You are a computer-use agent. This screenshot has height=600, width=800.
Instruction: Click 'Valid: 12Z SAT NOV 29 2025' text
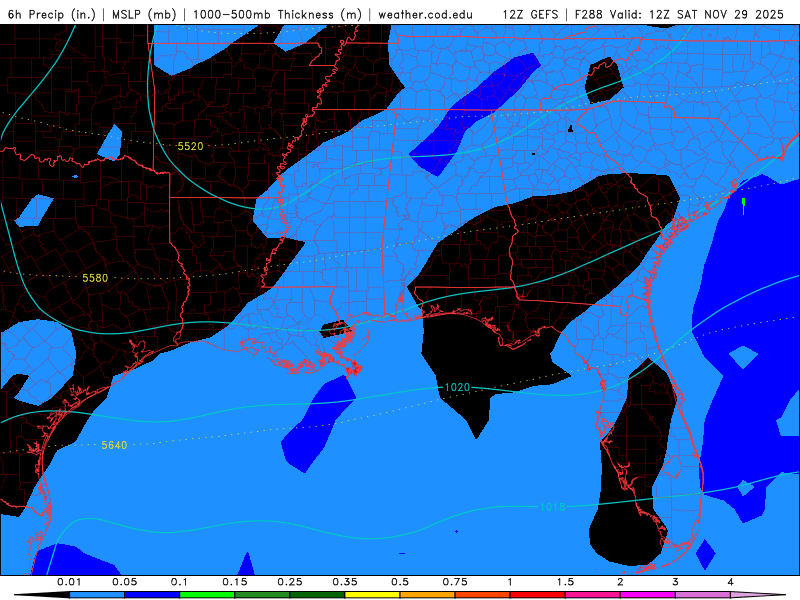pos(696,14)
